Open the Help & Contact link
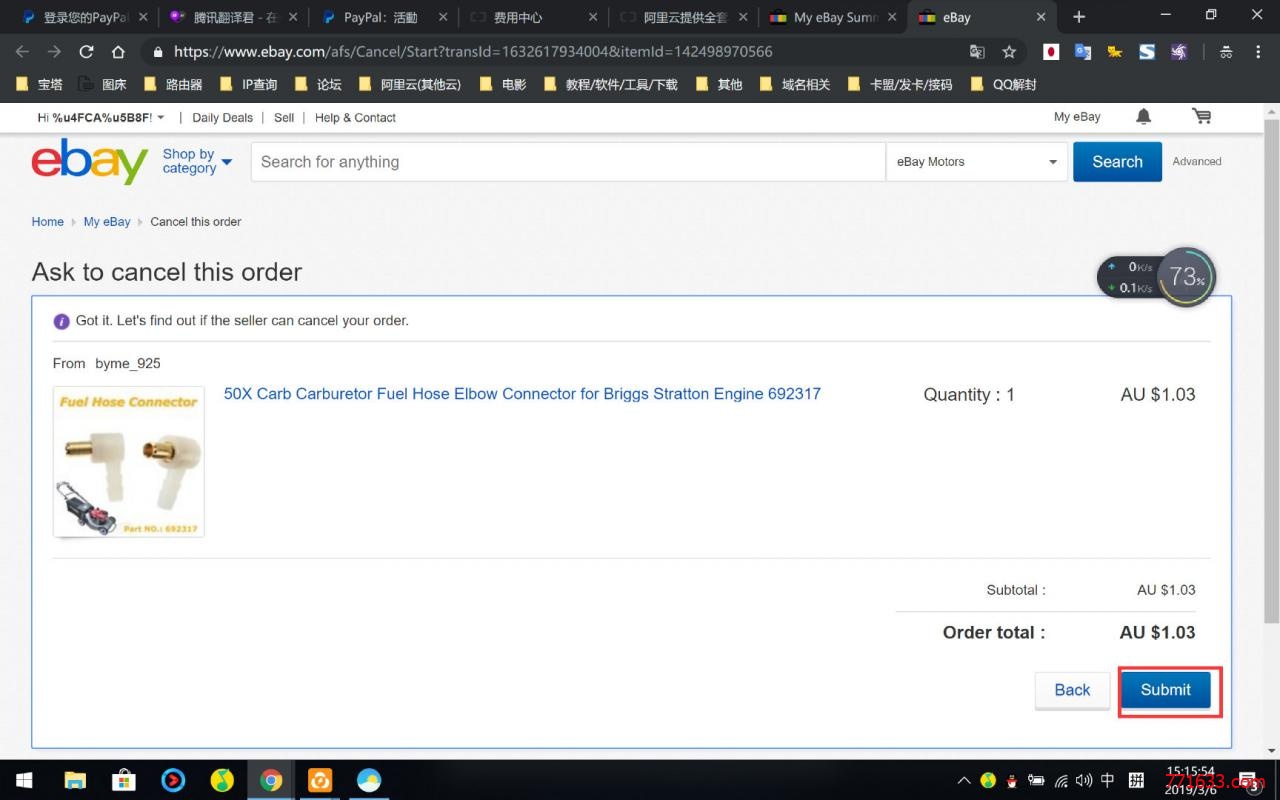 click(x=355, y=117)
